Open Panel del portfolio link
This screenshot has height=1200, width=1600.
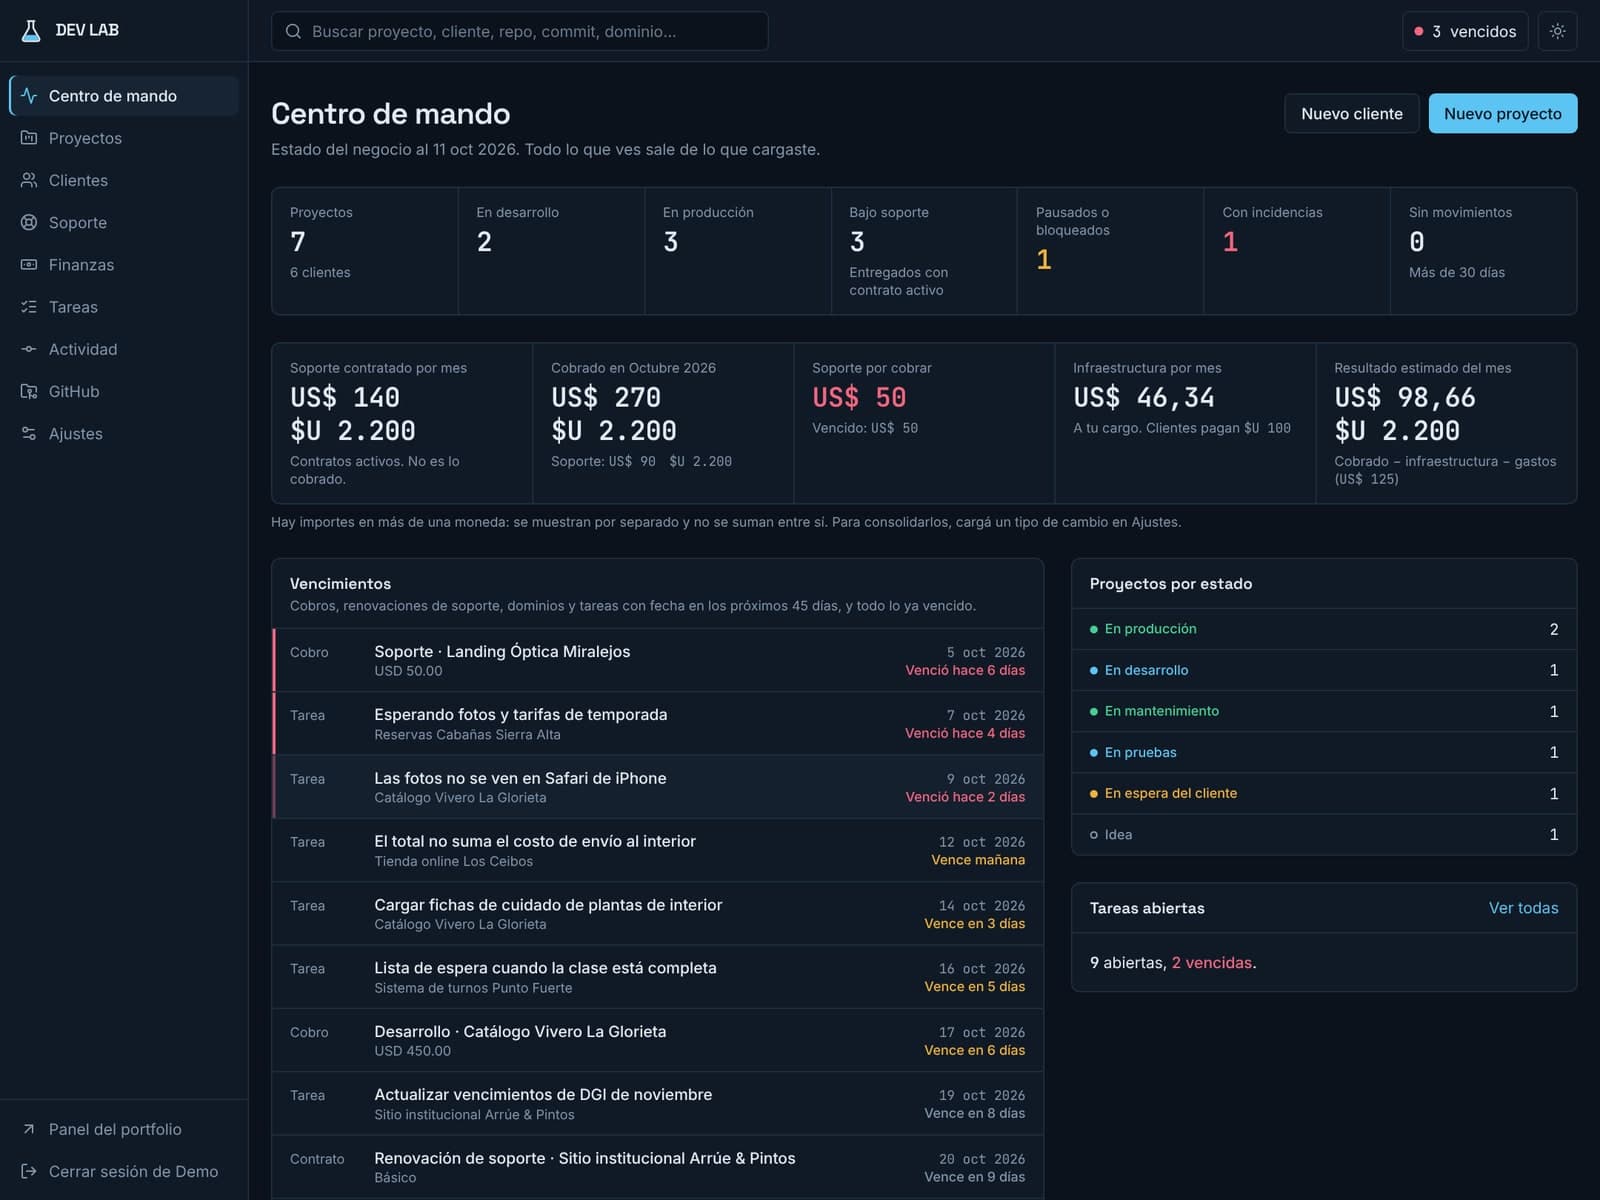coord(124,1129)
